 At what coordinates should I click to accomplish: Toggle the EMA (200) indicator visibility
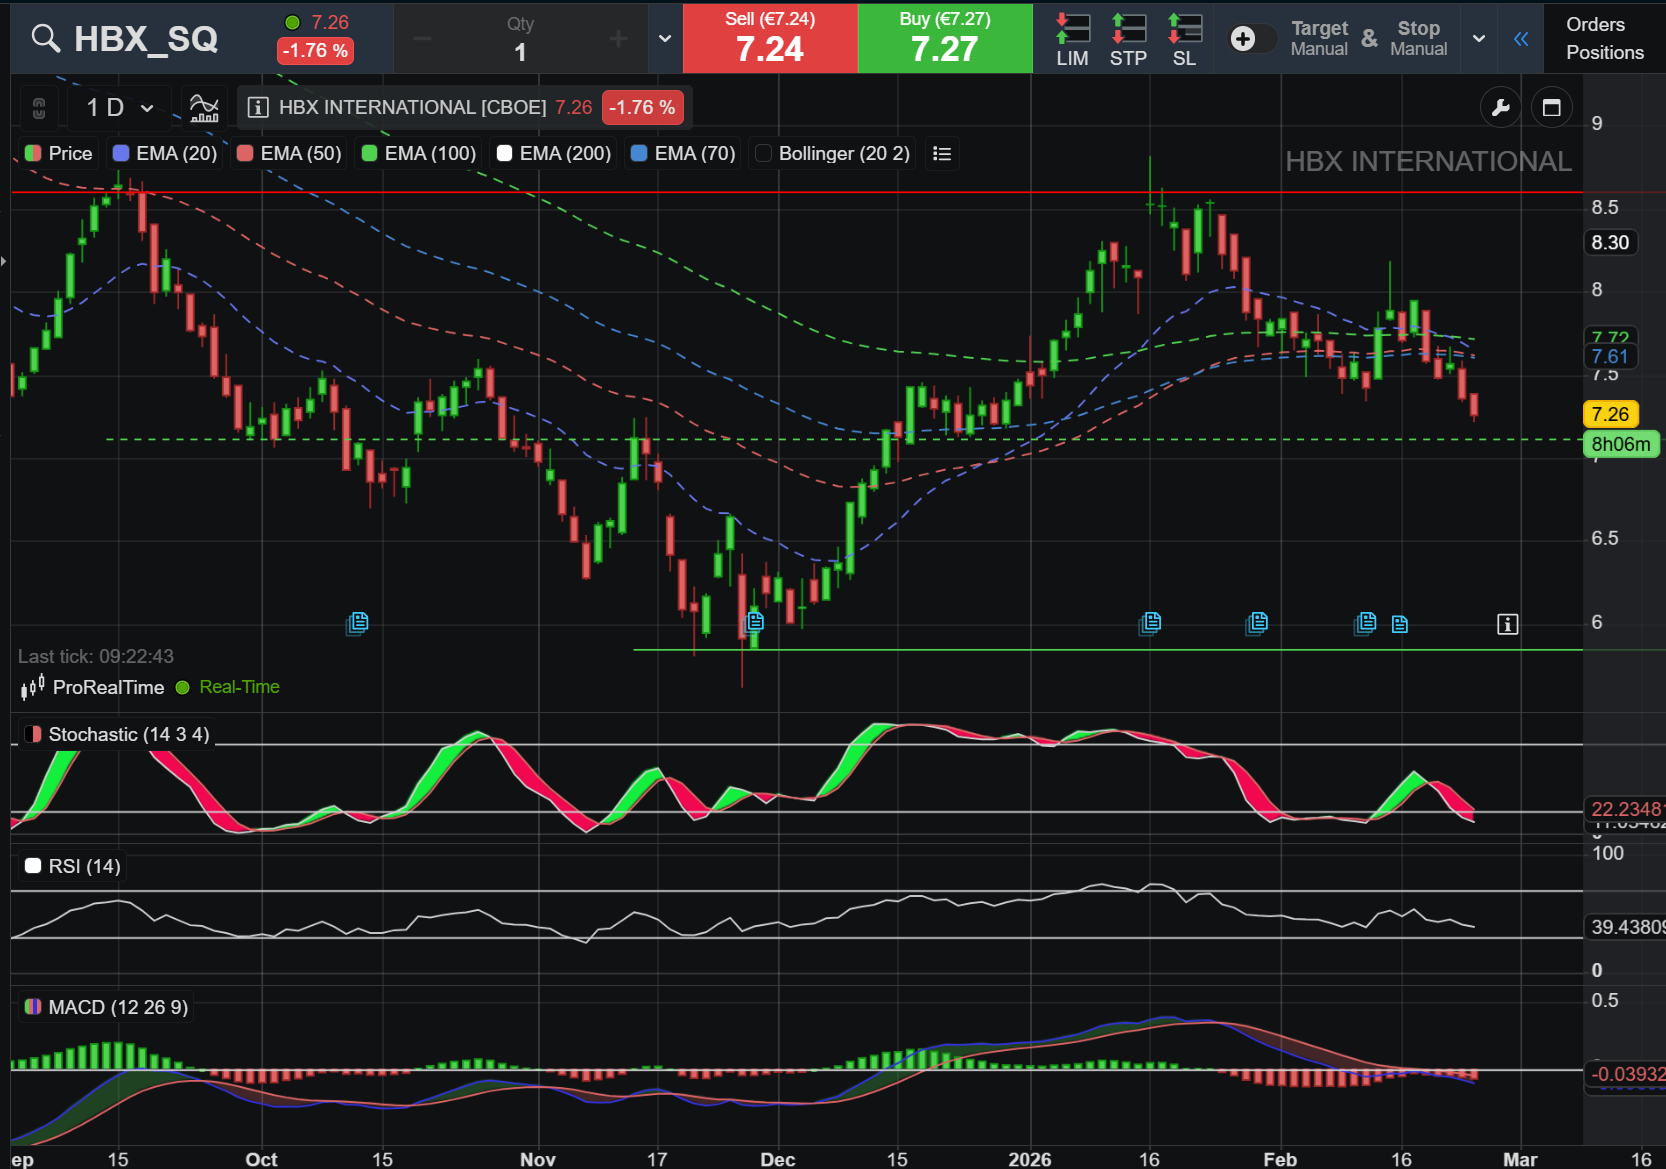(505, 153)
